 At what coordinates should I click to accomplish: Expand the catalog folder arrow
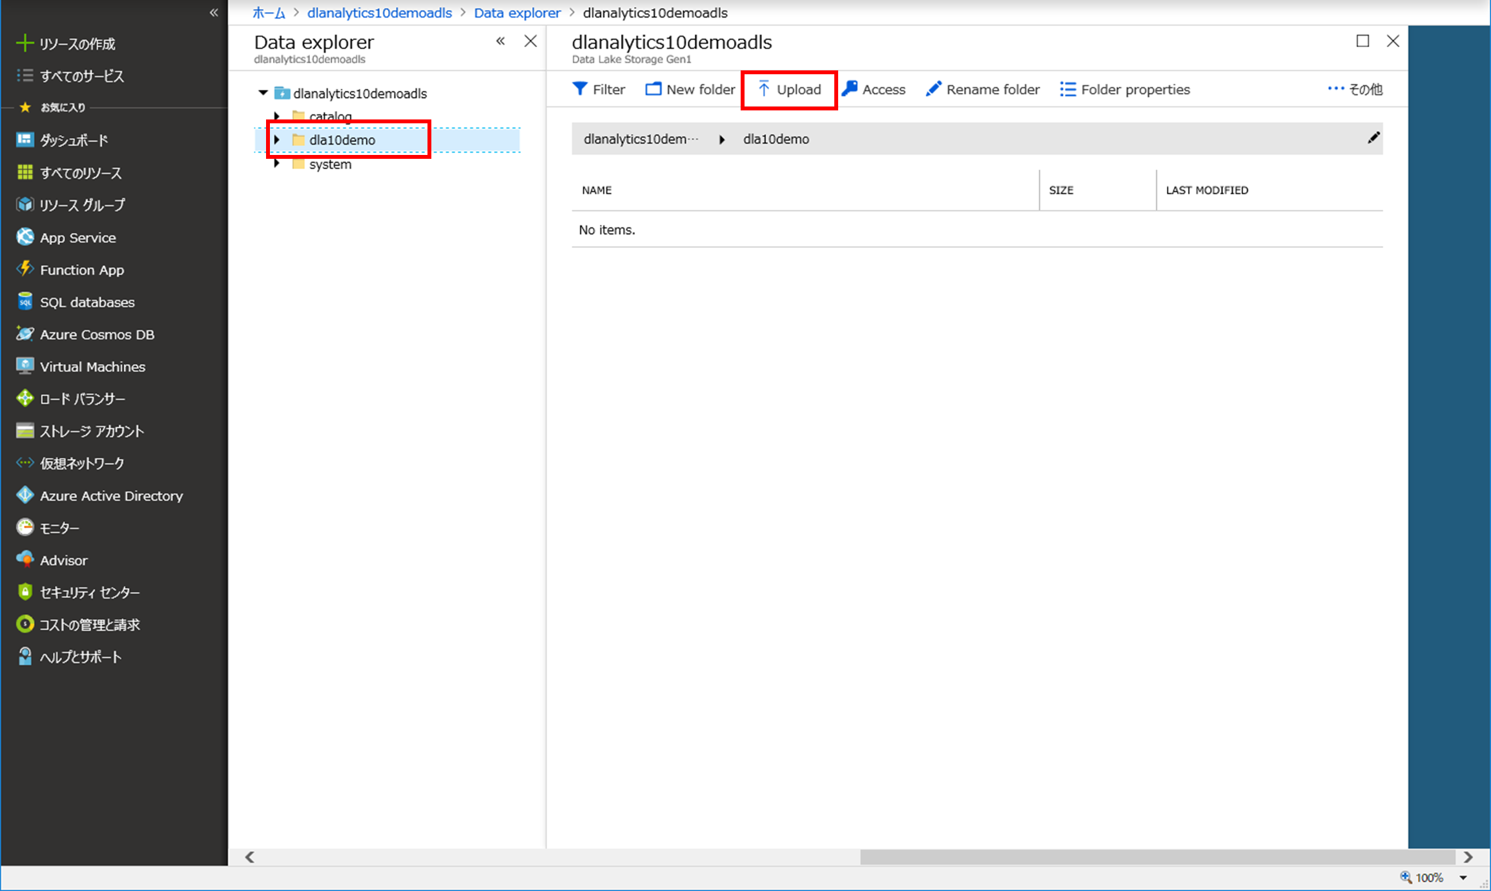(277, 117)
